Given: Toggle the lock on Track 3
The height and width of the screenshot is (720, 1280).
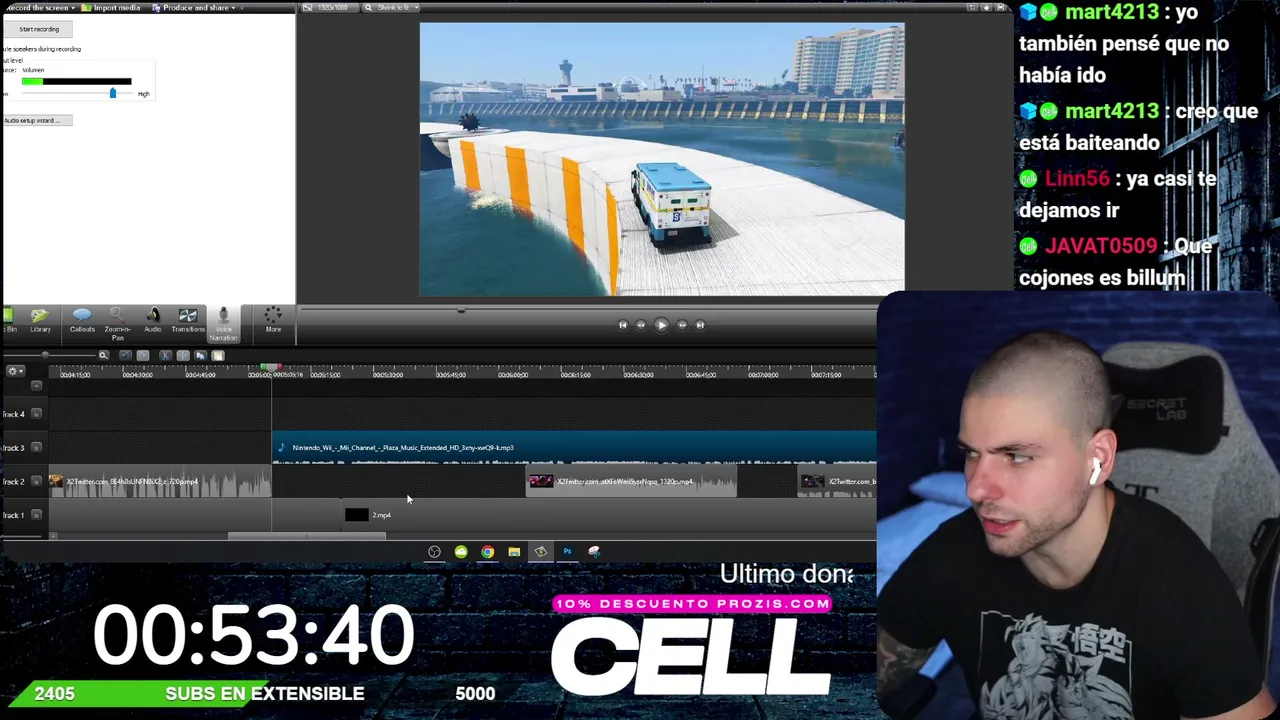Looking at the screenshot, I should 37,448.
